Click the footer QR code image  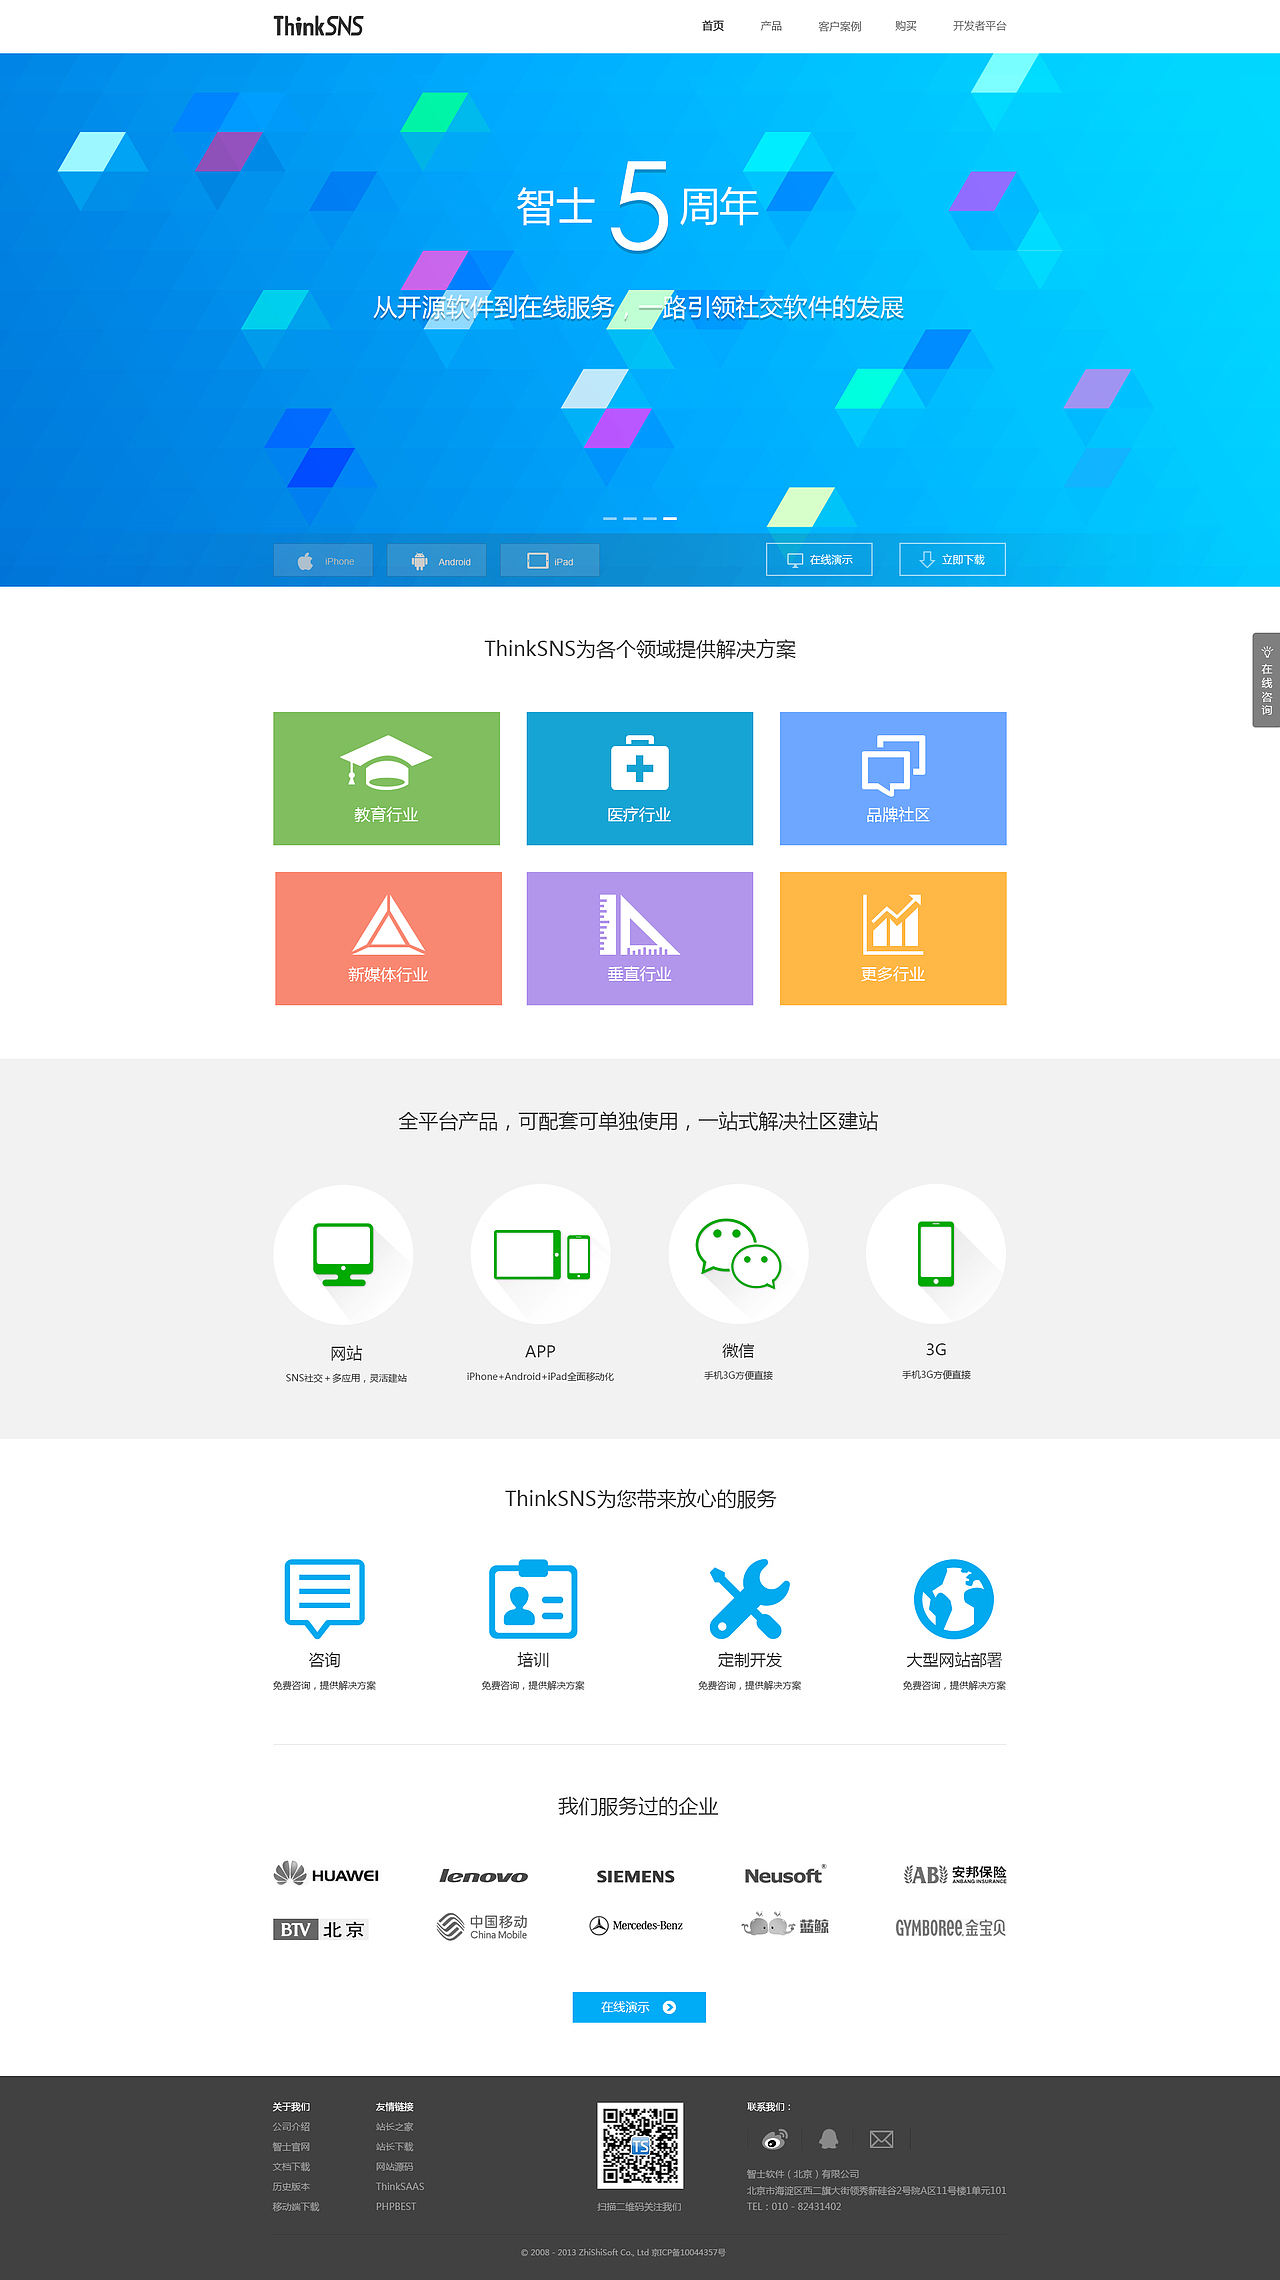pyautogui.click(x=640, y=2146)
